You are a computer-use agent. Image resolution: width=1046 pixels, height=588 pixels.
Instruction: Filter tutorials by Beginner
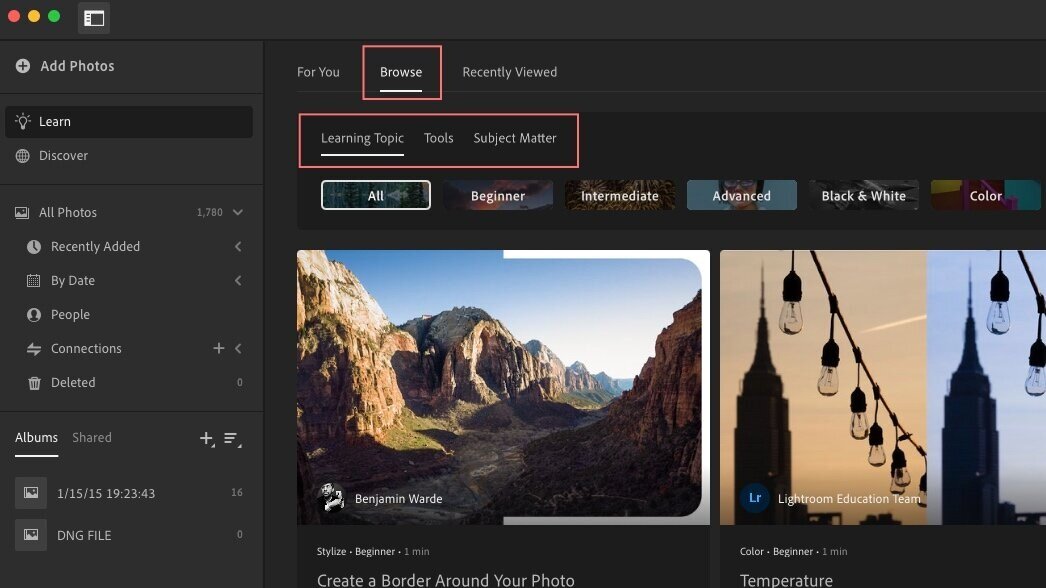pos(498,196)
